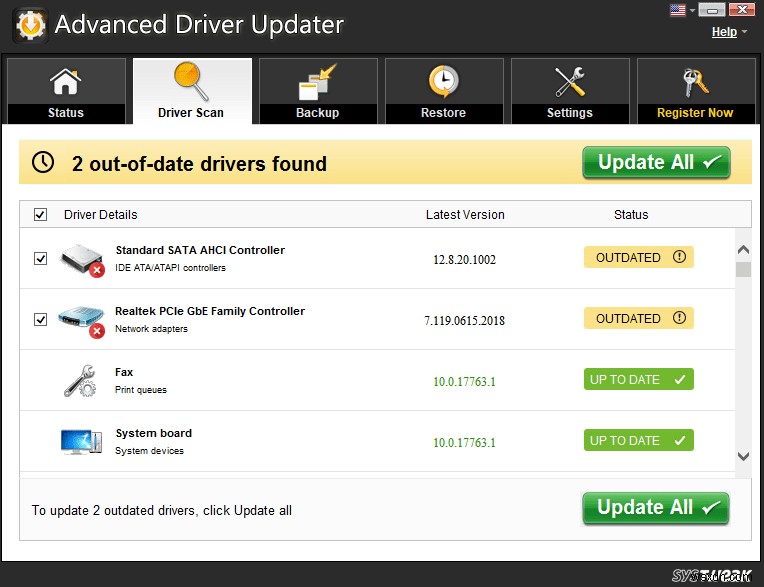Select the Fax driver name
The width and height of the screenshot is (764, 587).
[124, 372]
